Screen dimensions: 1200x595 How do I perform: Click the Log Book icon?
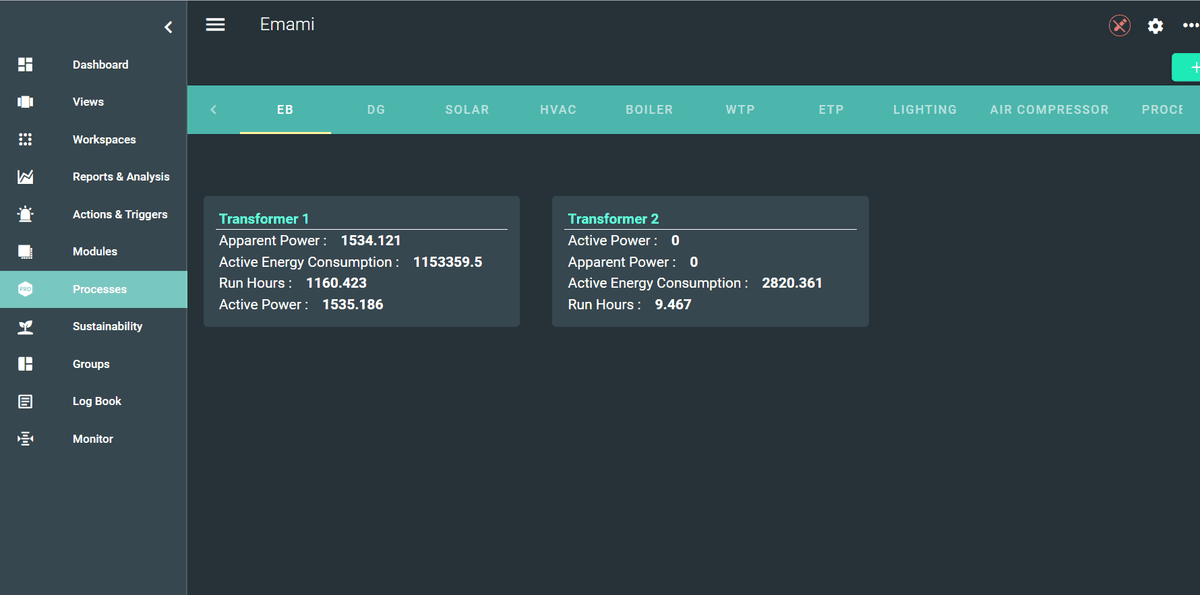click(26, 402)
